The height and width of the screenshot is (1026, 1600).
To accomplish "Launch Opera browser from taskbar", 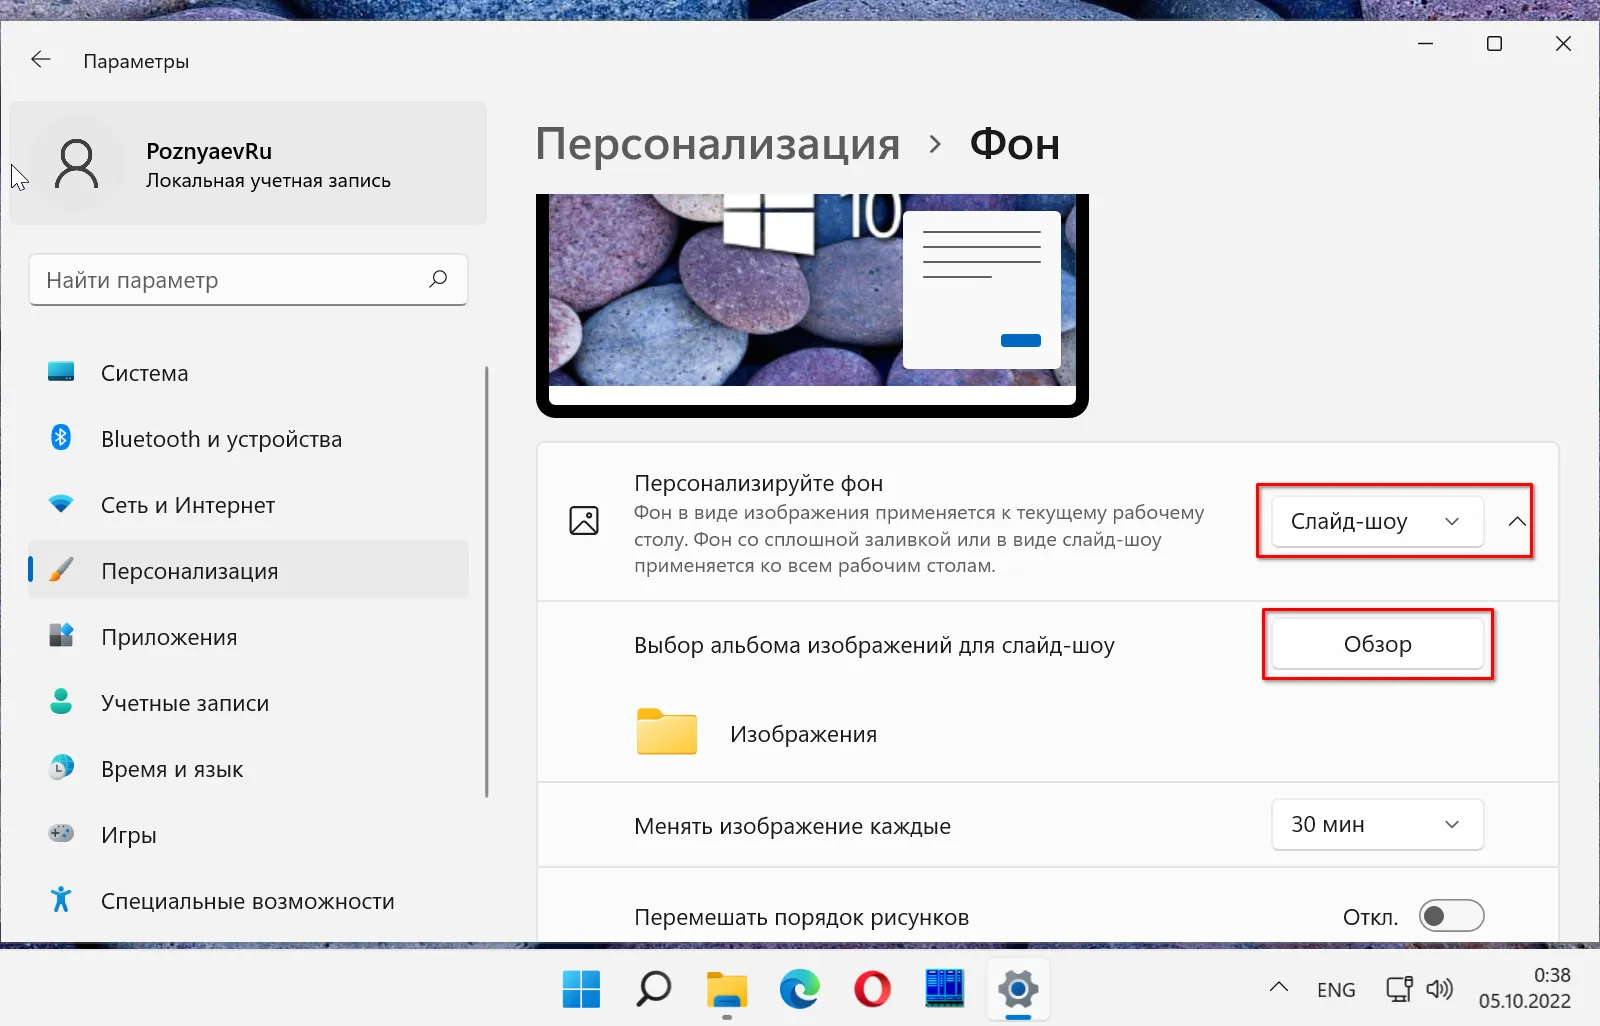I will pos(873,989).
